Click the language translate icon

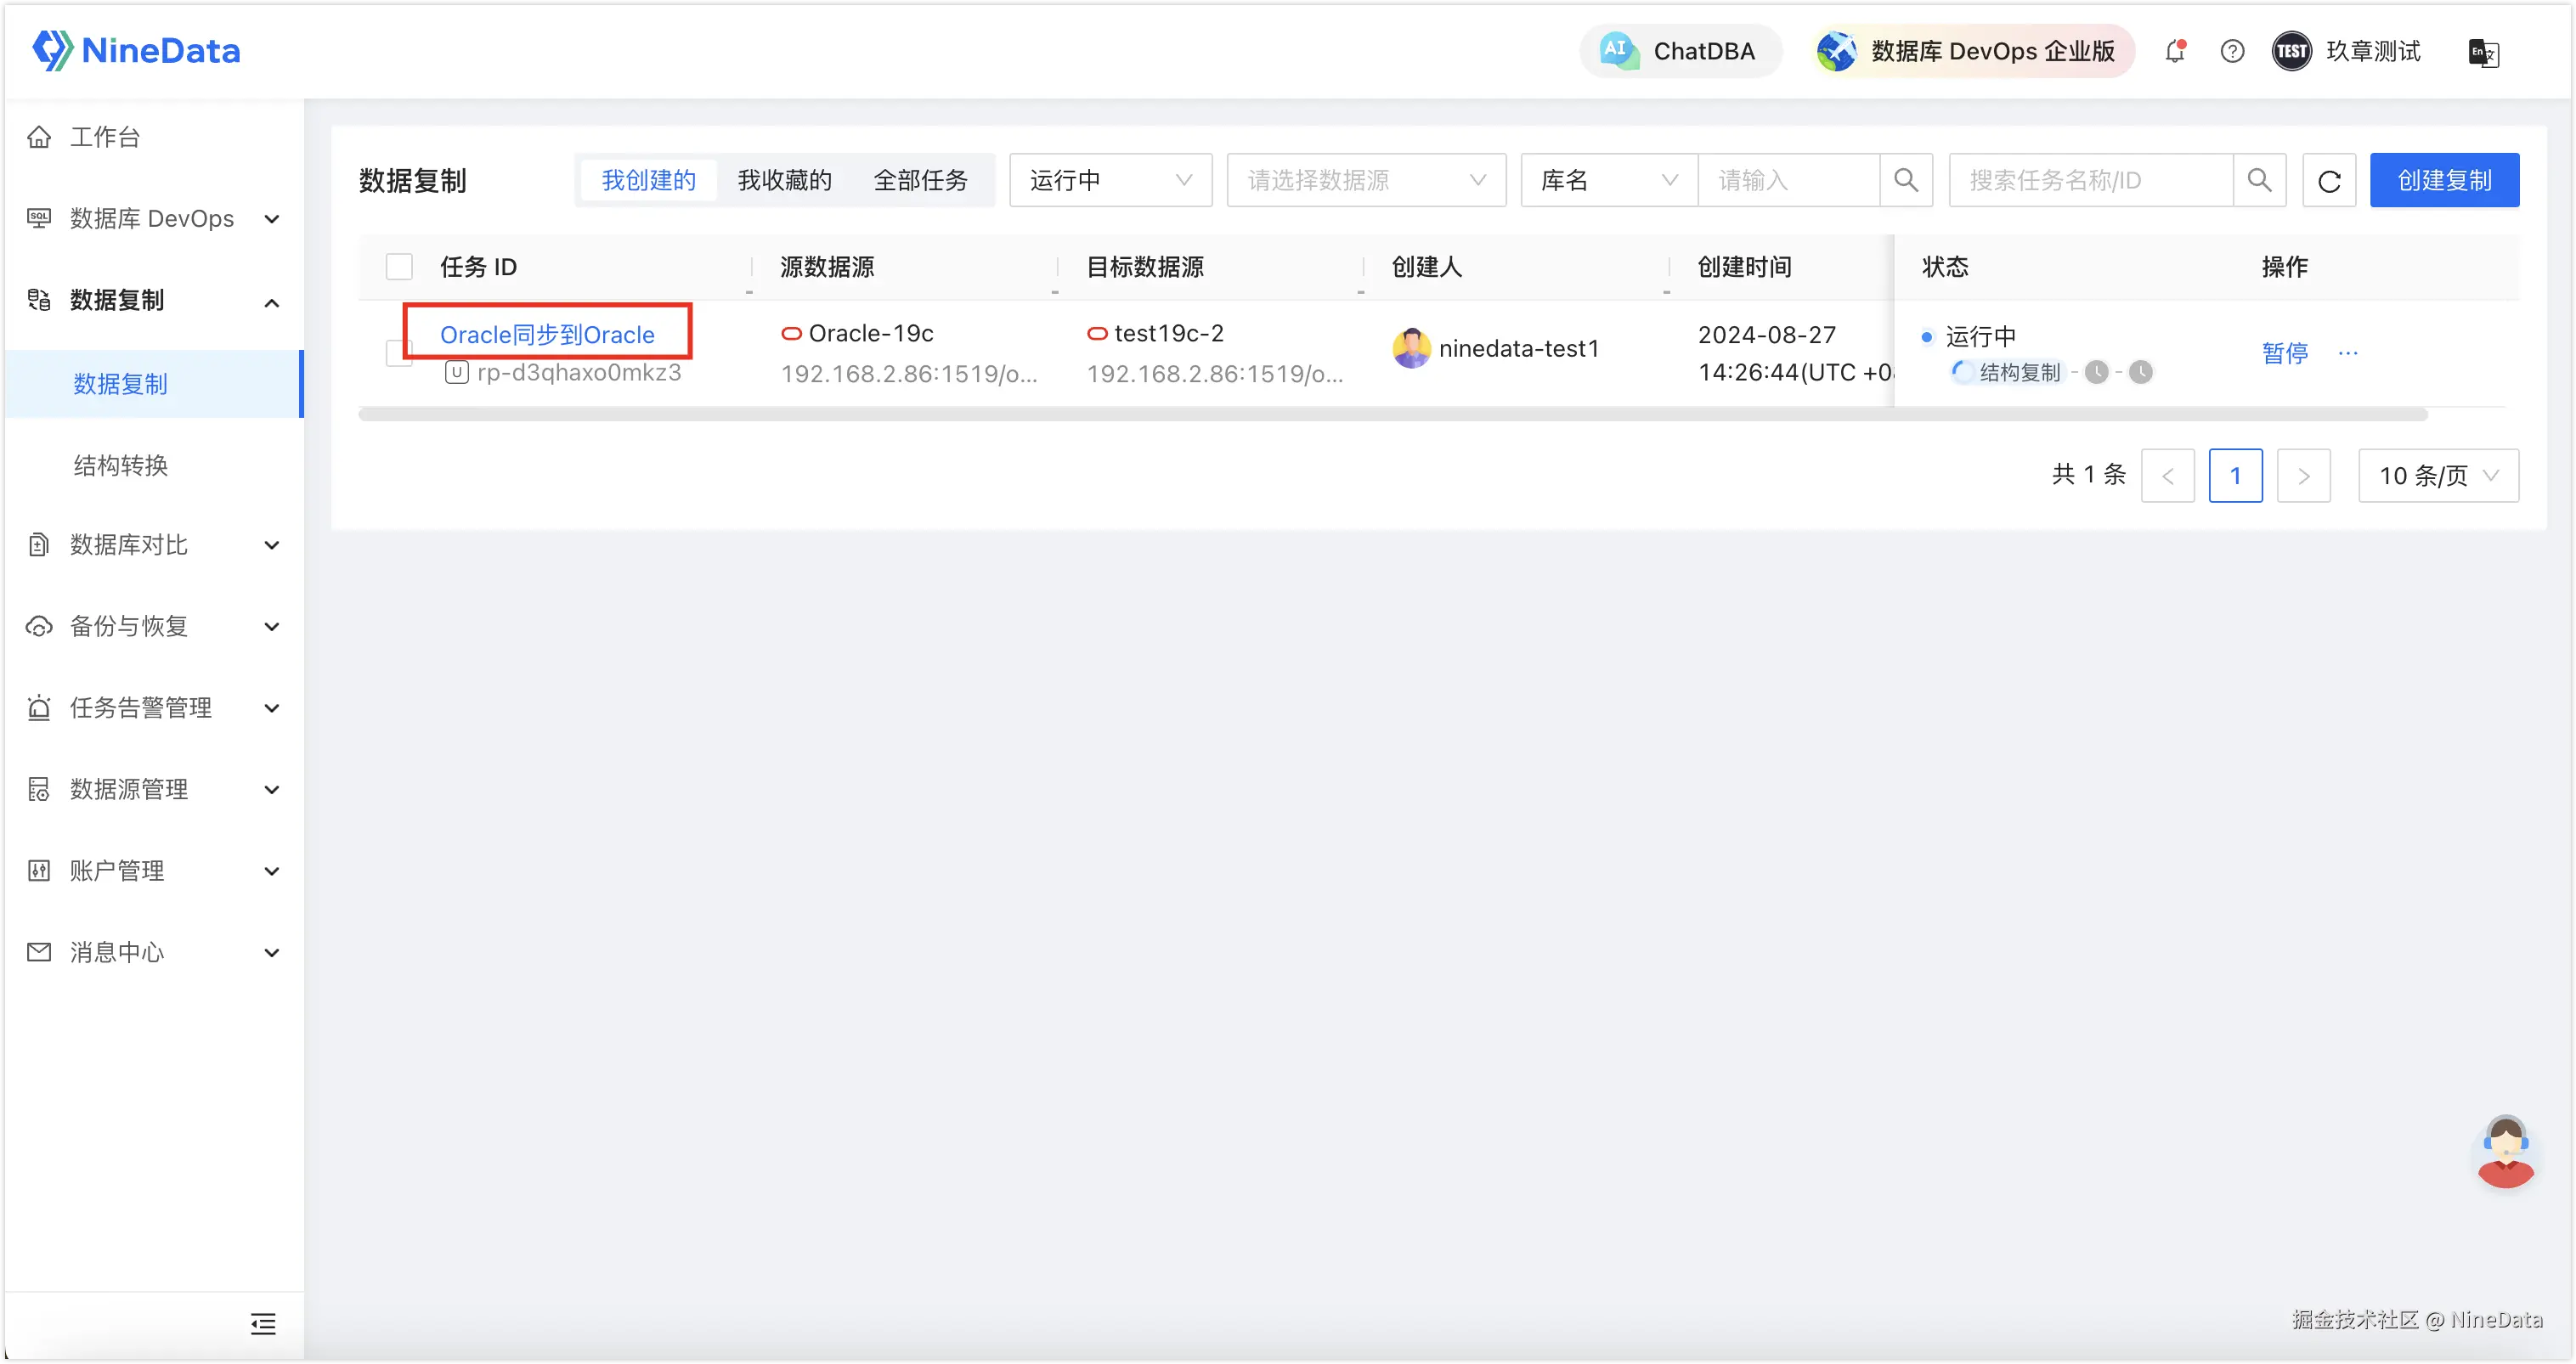pos(2483,52)
